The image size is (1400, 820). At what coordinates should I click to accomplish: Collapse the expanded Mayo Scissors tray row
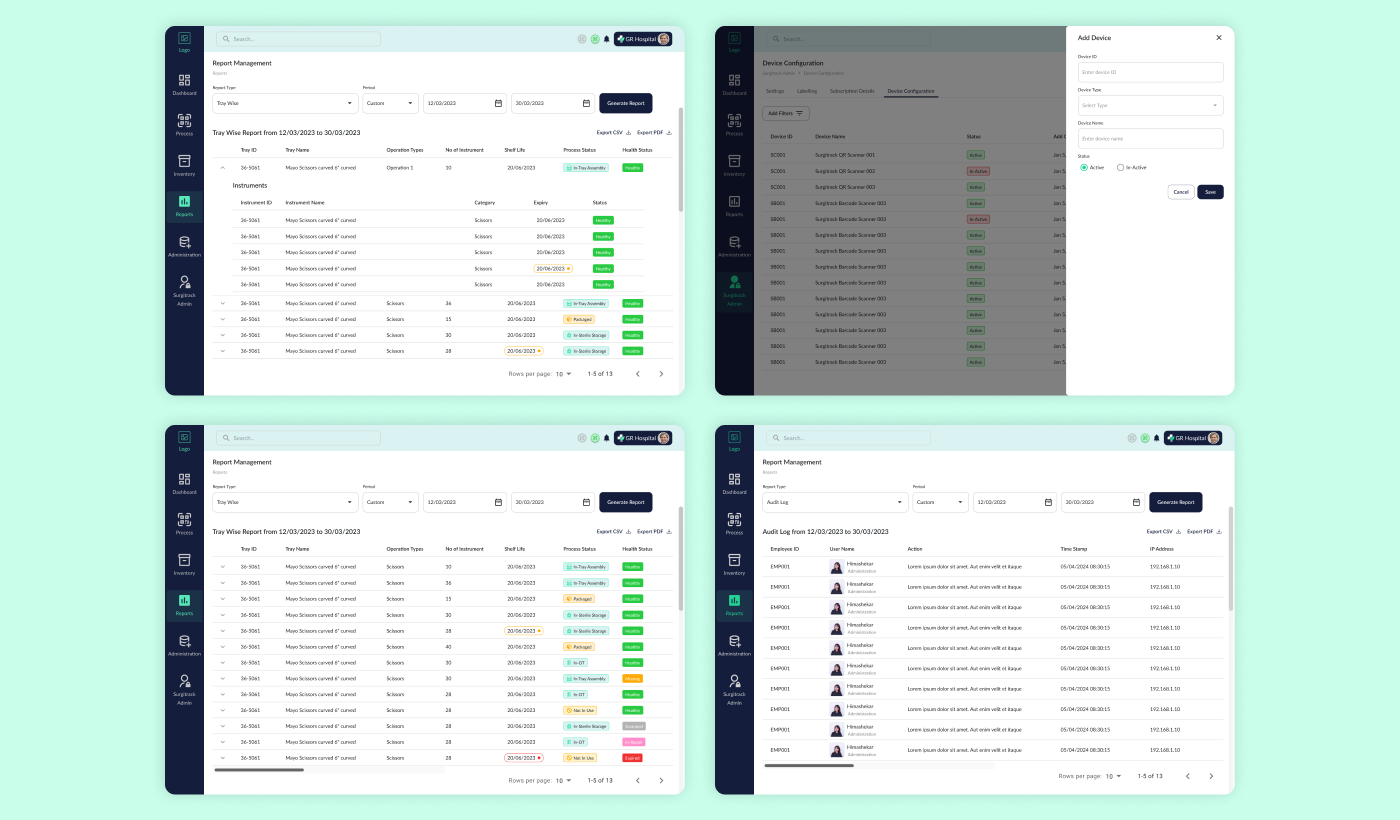[222, 167]
